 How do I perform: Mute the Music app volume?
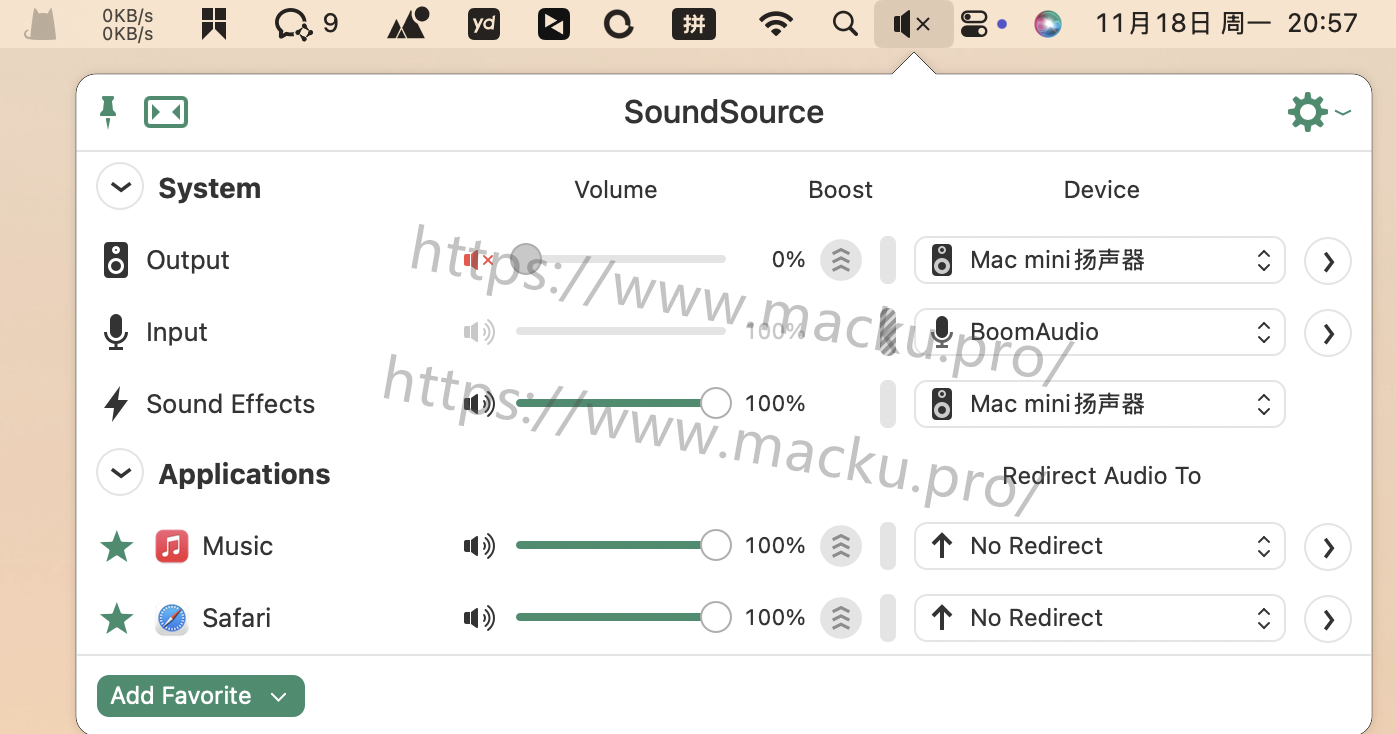479,546
